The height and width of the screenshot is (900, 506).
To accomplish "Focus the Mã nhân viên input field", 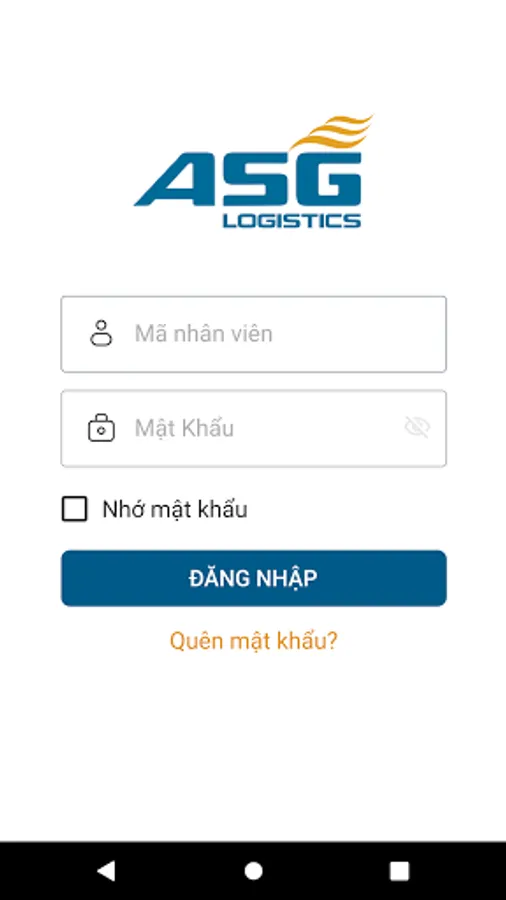I will point(254,334).
